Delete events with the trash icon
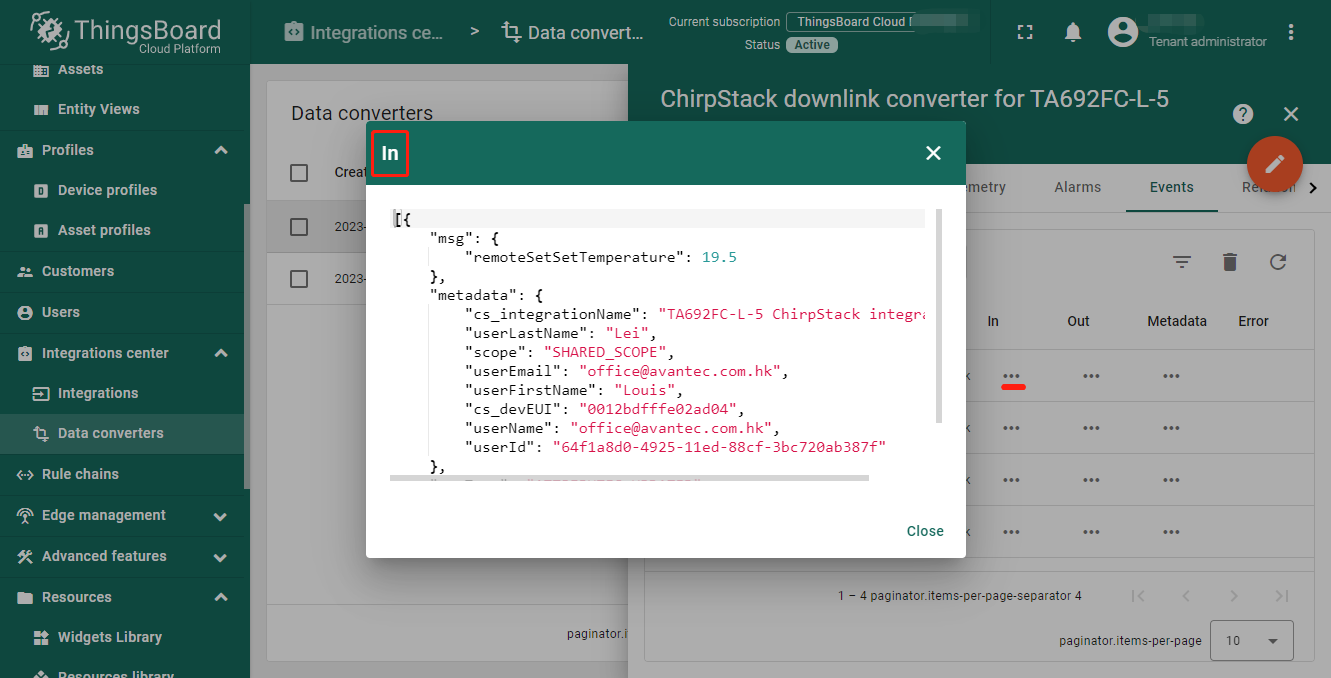This screenshot has width=1331, height=678. 1230,262
